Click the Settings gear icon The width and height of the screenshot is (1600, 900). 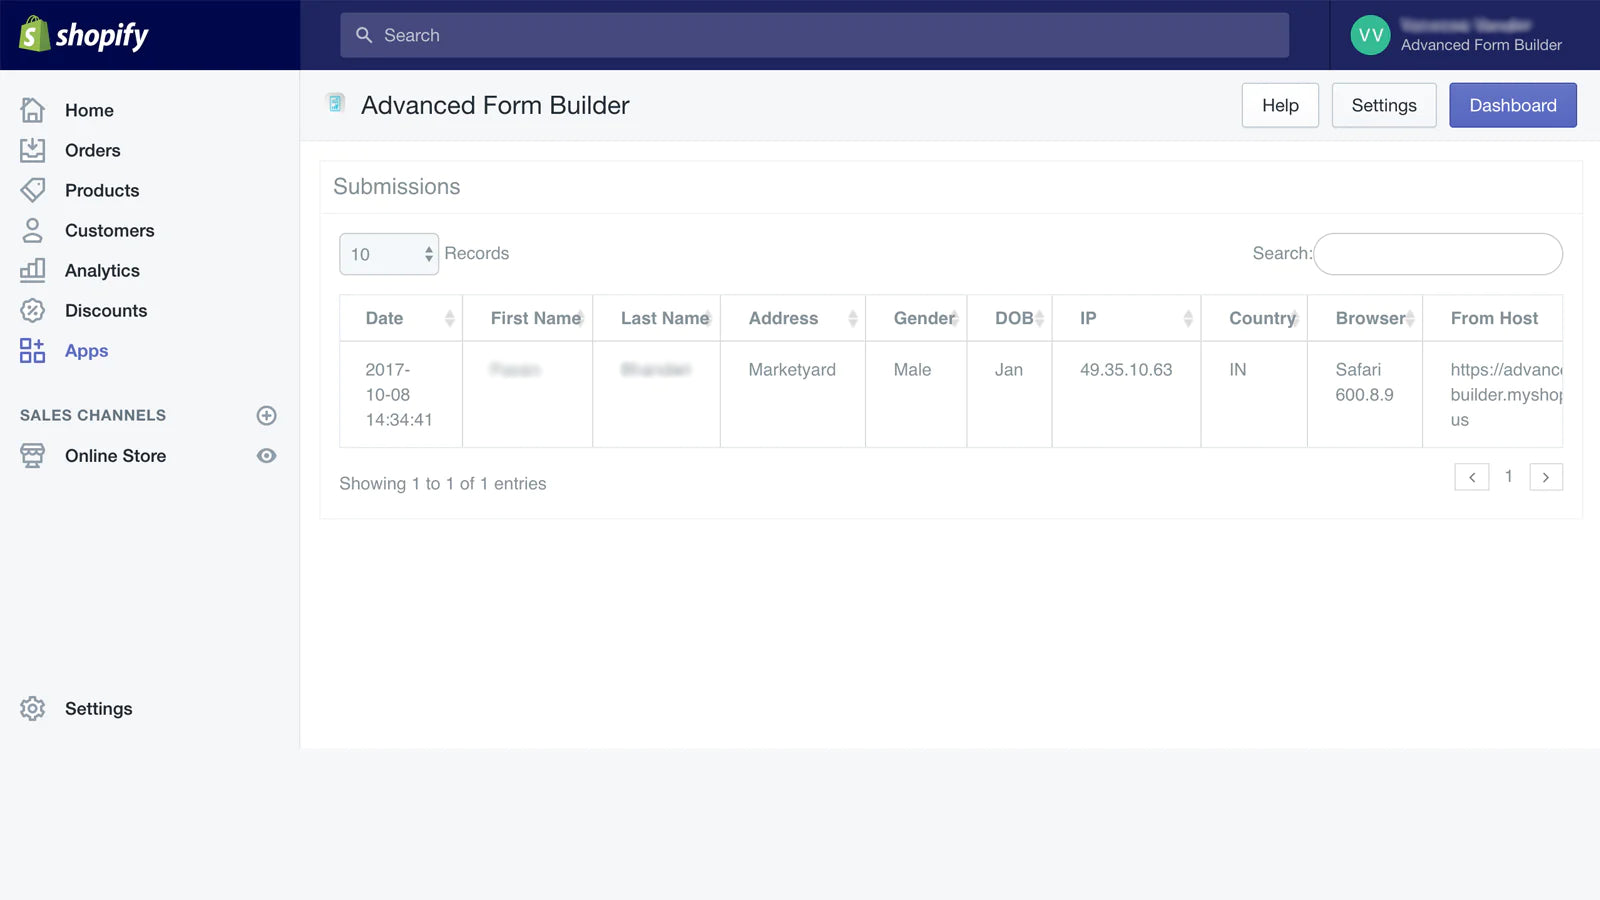tap(32, 708)
